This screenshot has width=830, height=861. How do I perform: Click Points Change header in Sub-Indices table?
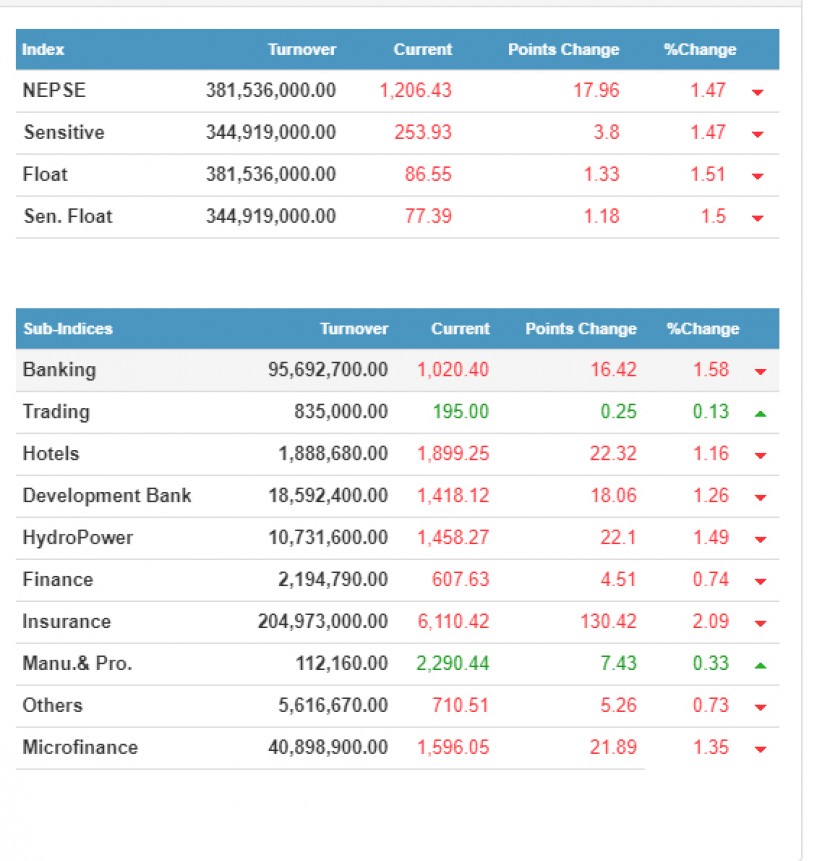(x=580, y=329)
